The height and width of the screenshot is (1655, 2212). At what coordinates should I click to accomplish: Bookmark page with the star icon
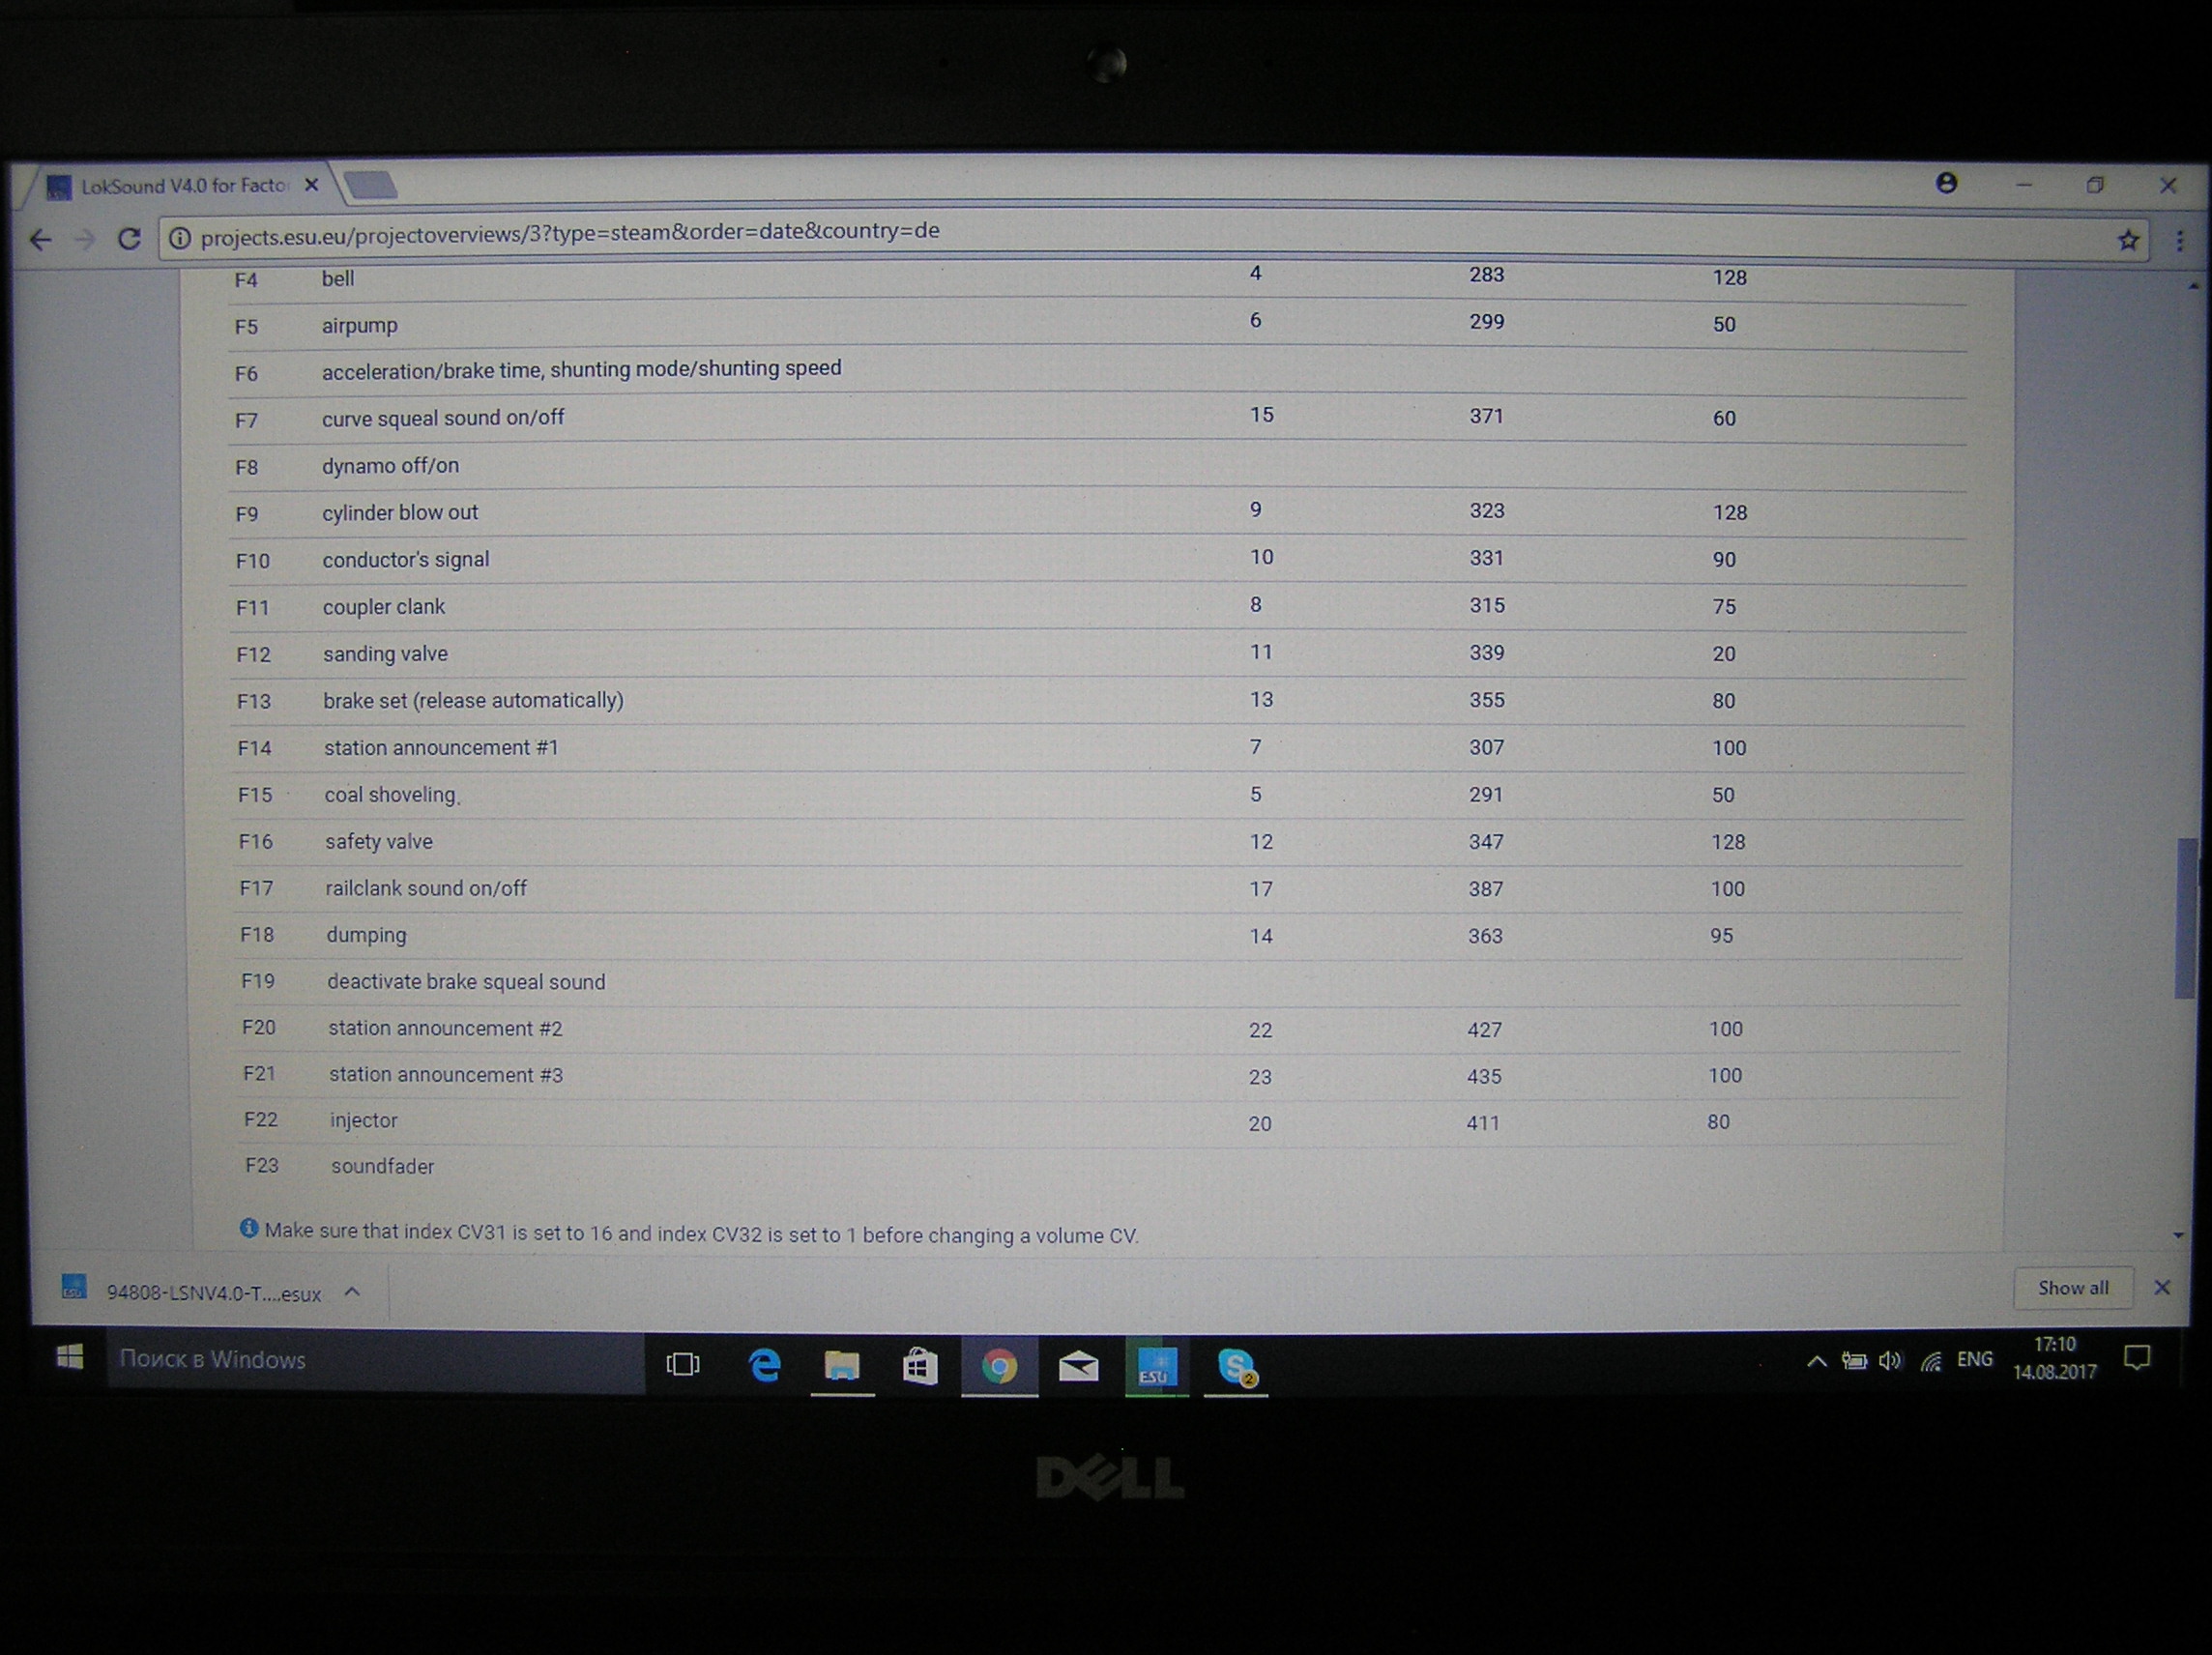[x=2128, y=240]
